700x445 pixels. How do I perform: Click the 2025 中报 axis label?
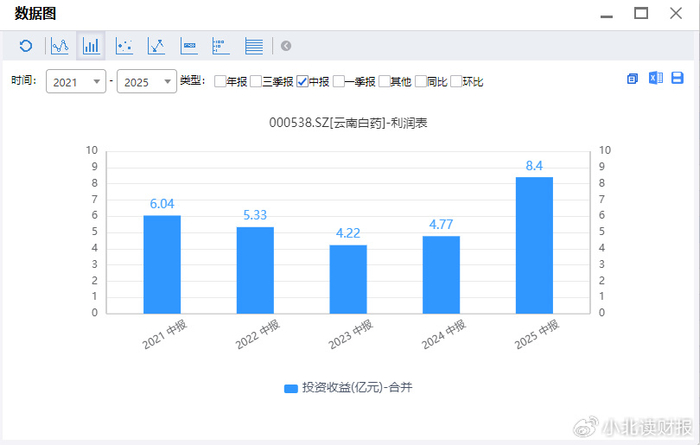point(537,335)
